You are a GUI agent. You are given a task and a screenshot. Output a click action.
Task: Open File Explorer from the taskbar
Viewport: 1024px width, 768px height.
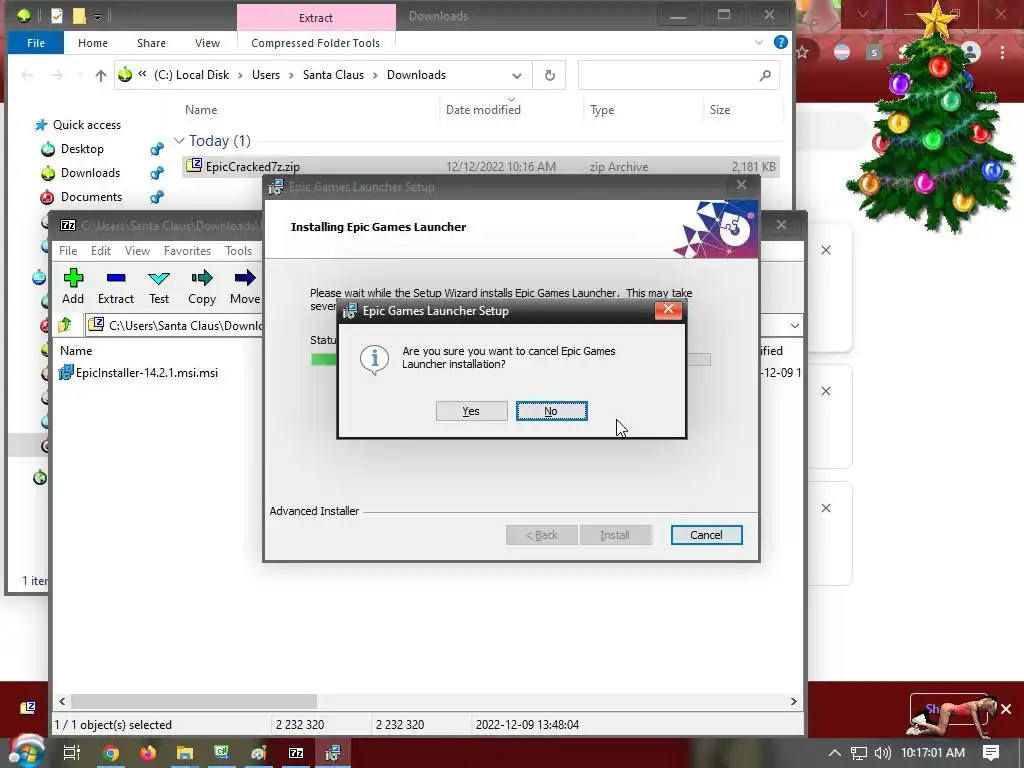(185, 753)
